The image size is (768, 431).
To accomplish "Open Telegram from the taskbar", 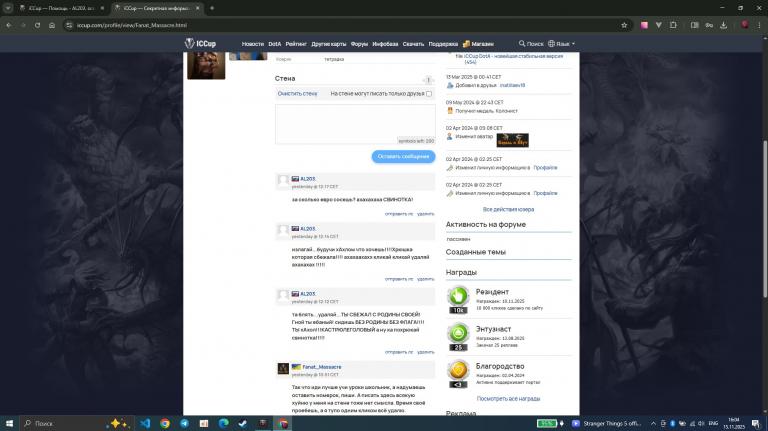I will point(184,423).
